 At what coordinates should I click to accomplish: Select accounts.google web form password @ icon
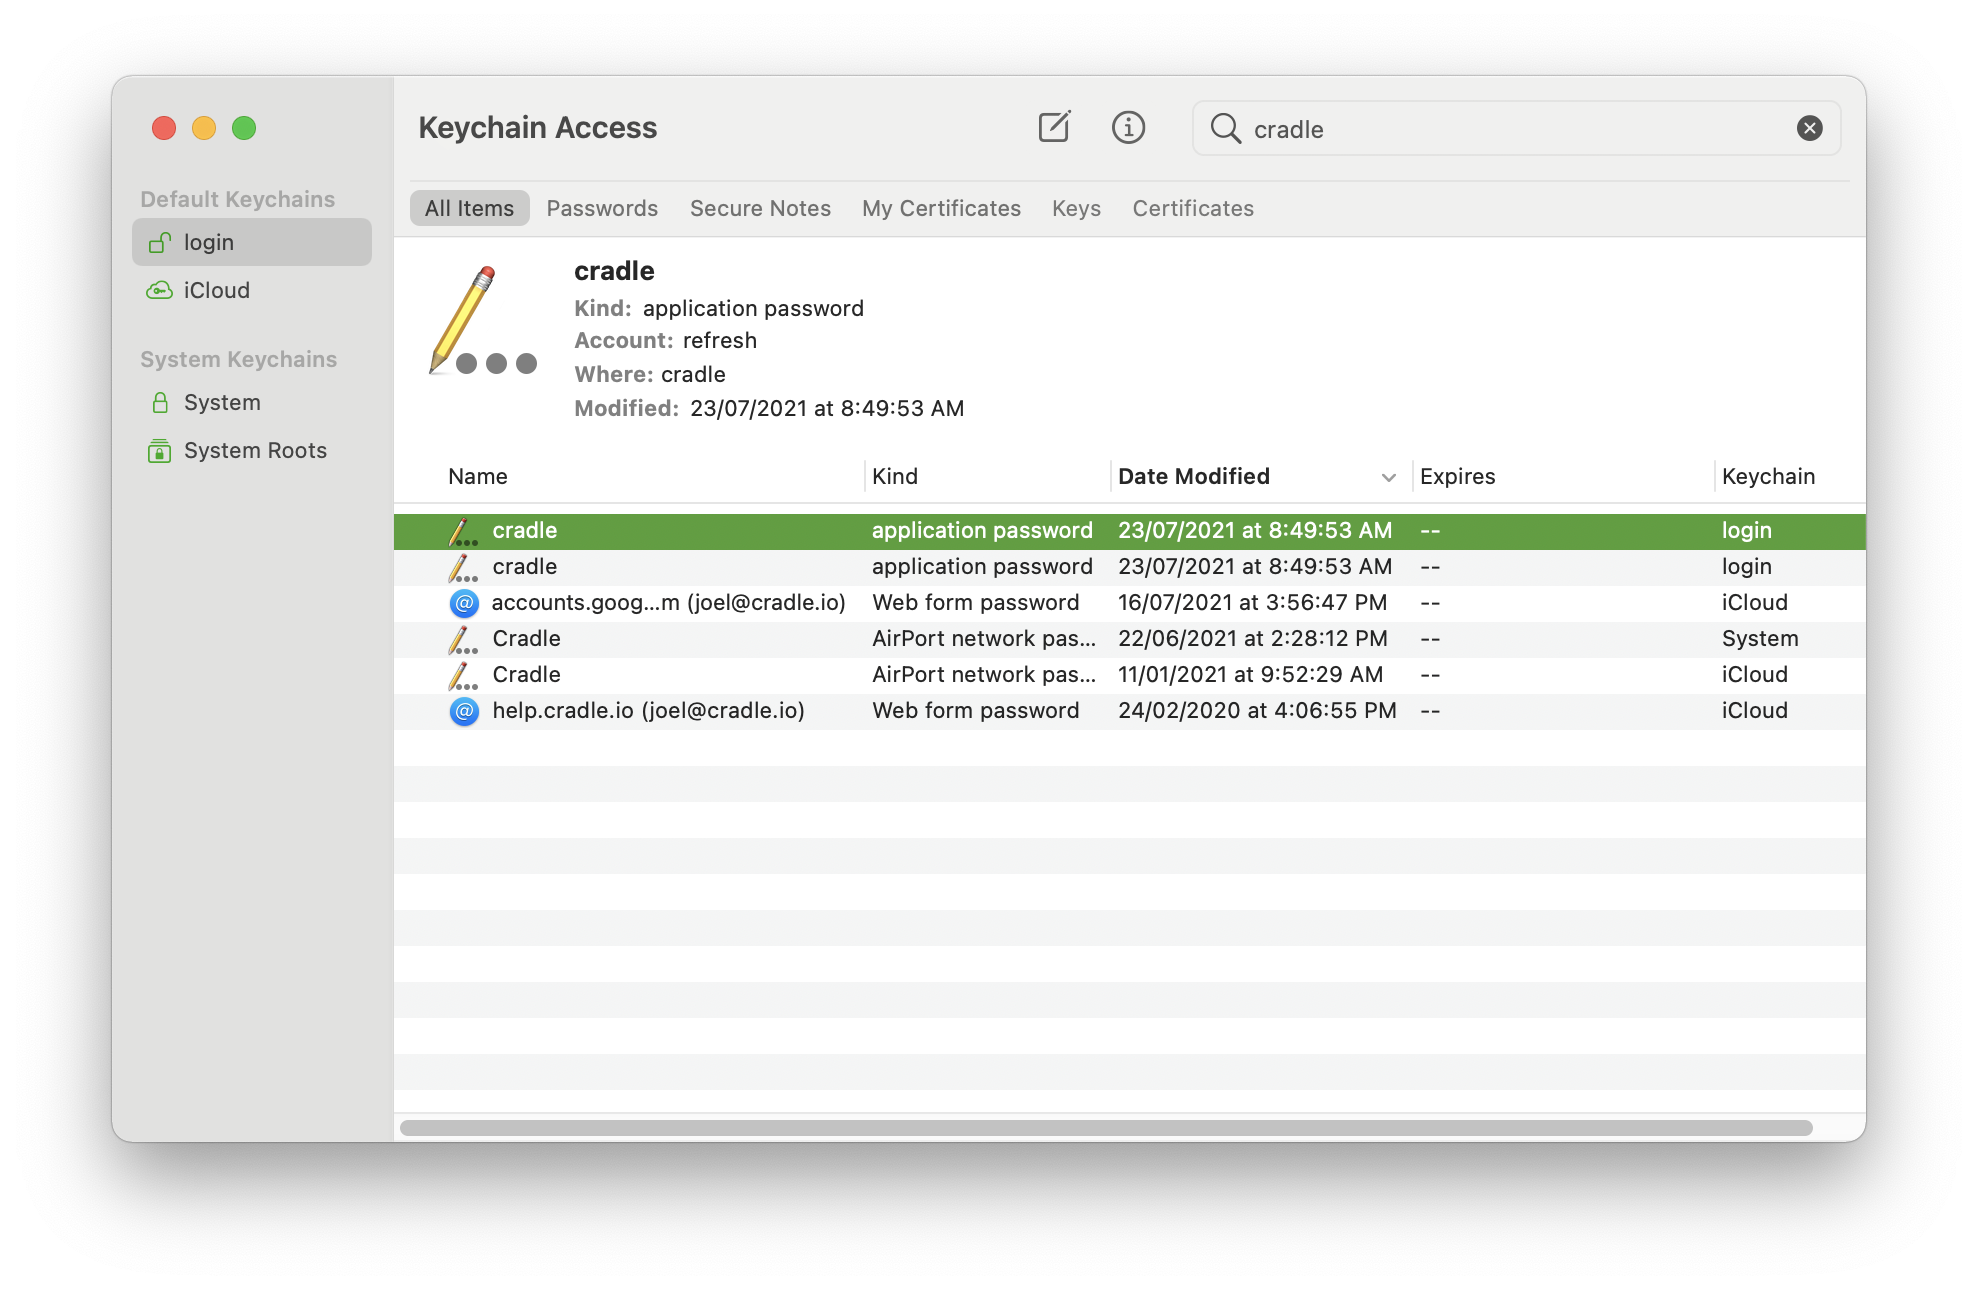tap(464, 603)
